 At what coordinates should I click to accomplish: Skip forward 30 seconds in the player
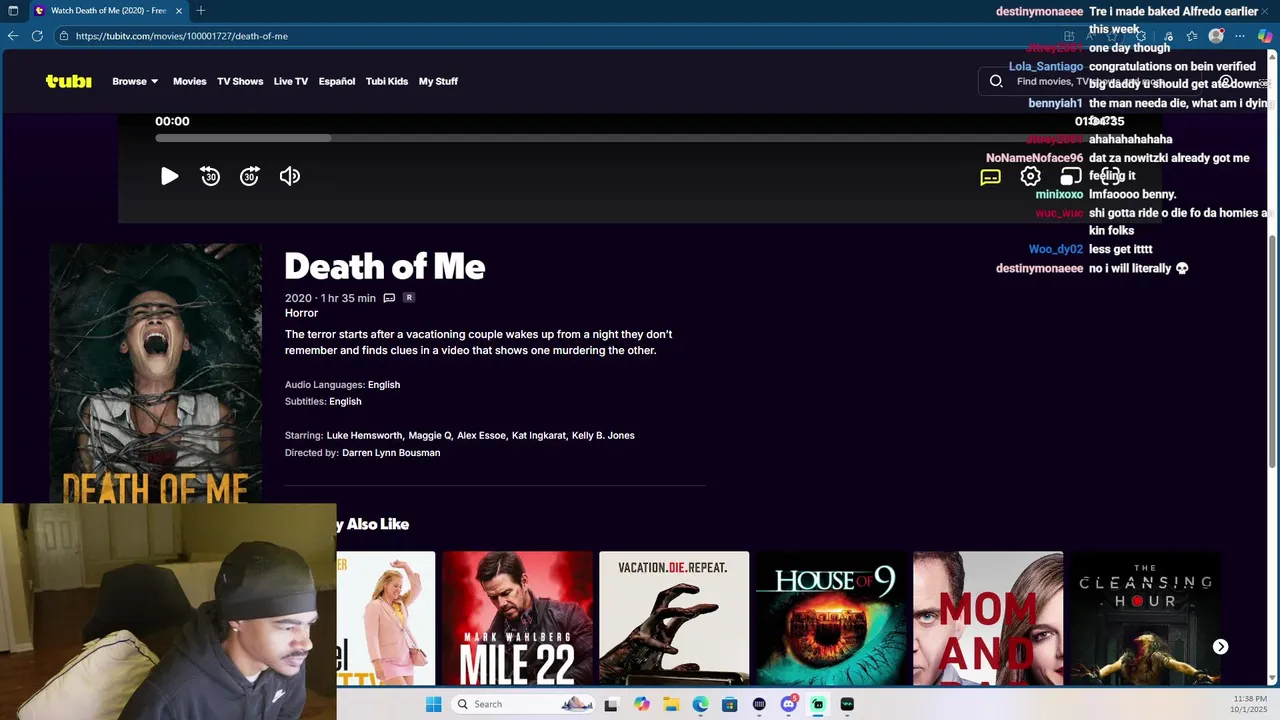pyautogui.click(x=250, y=176)
